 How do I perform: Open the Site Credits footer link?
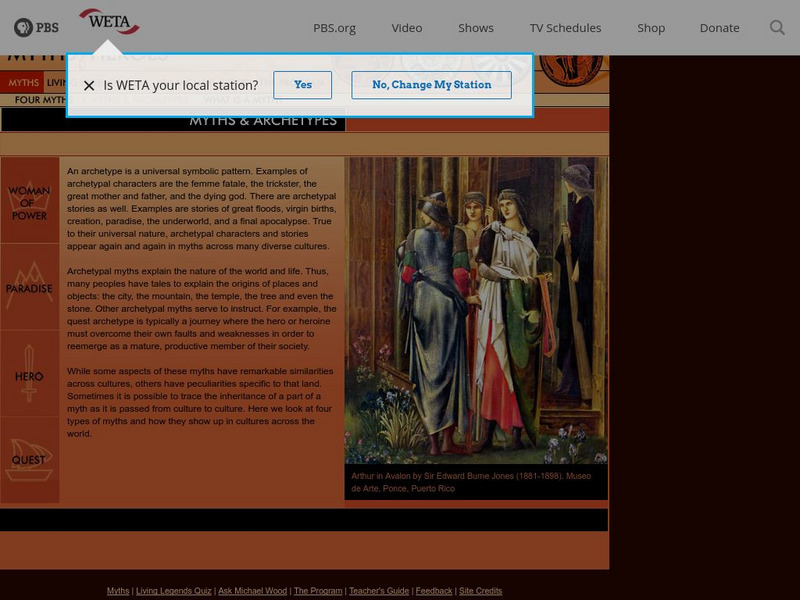coord(481,591)
